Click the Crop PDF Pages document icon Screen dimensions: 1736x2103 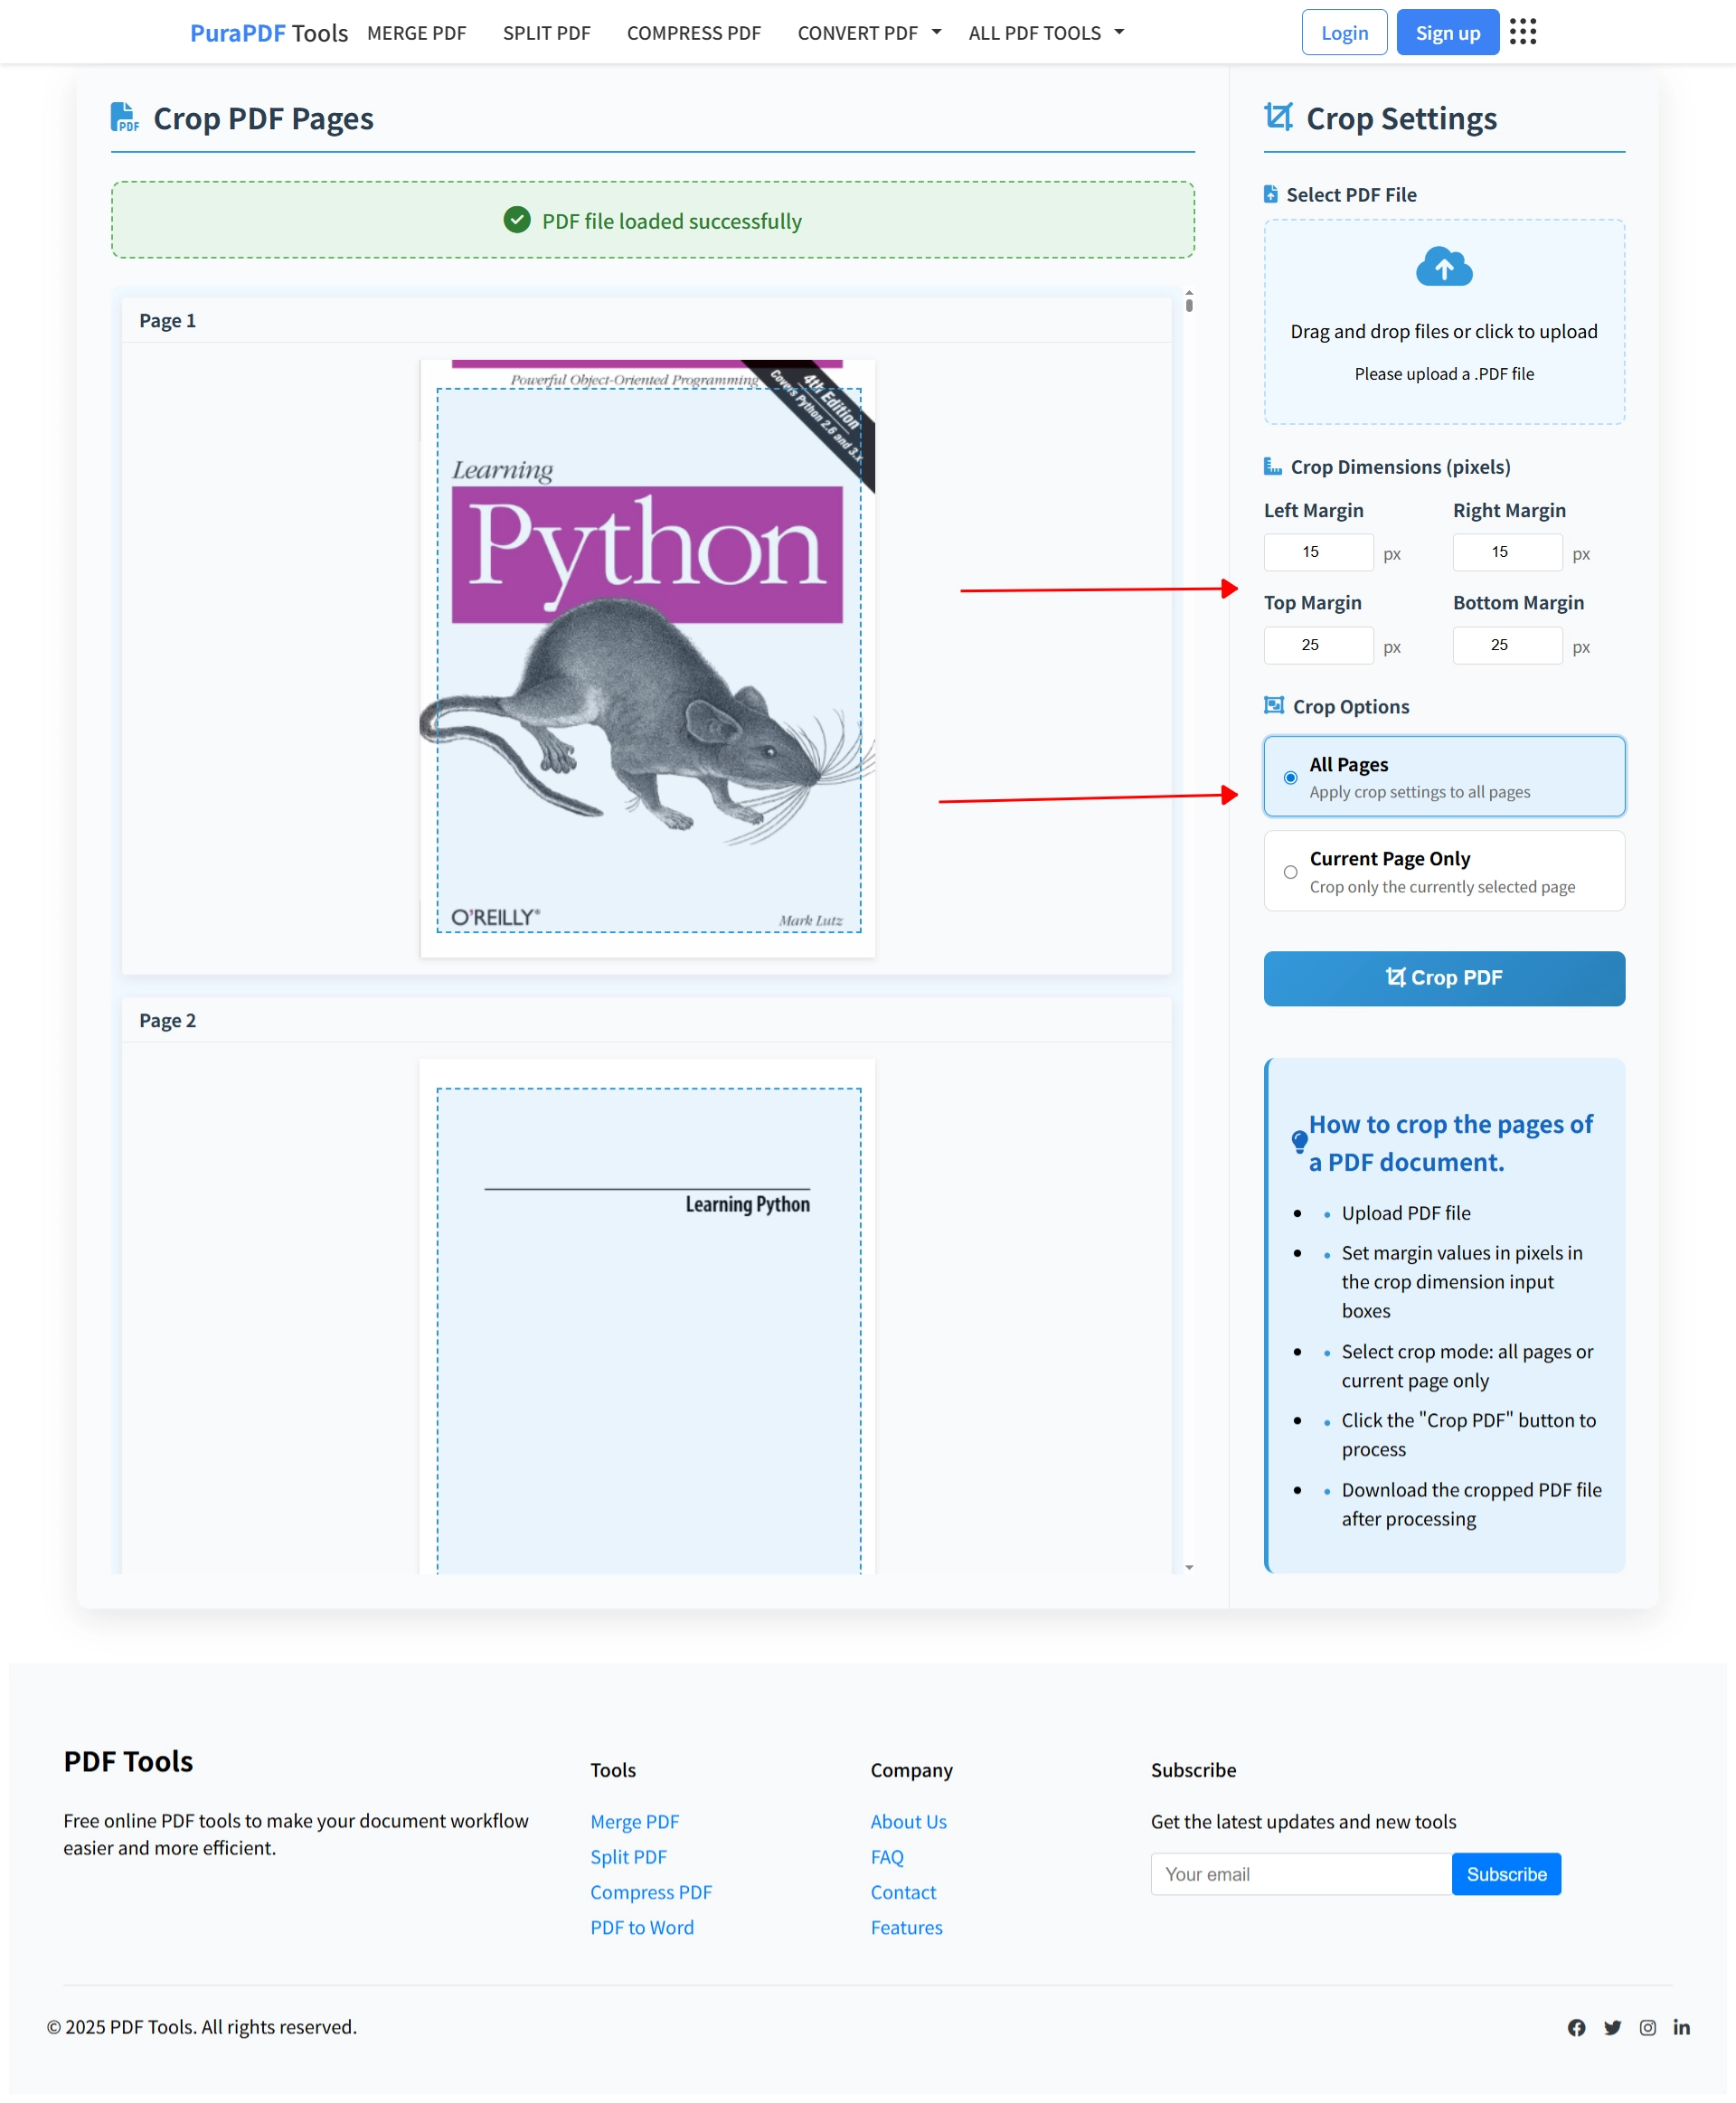[x=125, y=117]
